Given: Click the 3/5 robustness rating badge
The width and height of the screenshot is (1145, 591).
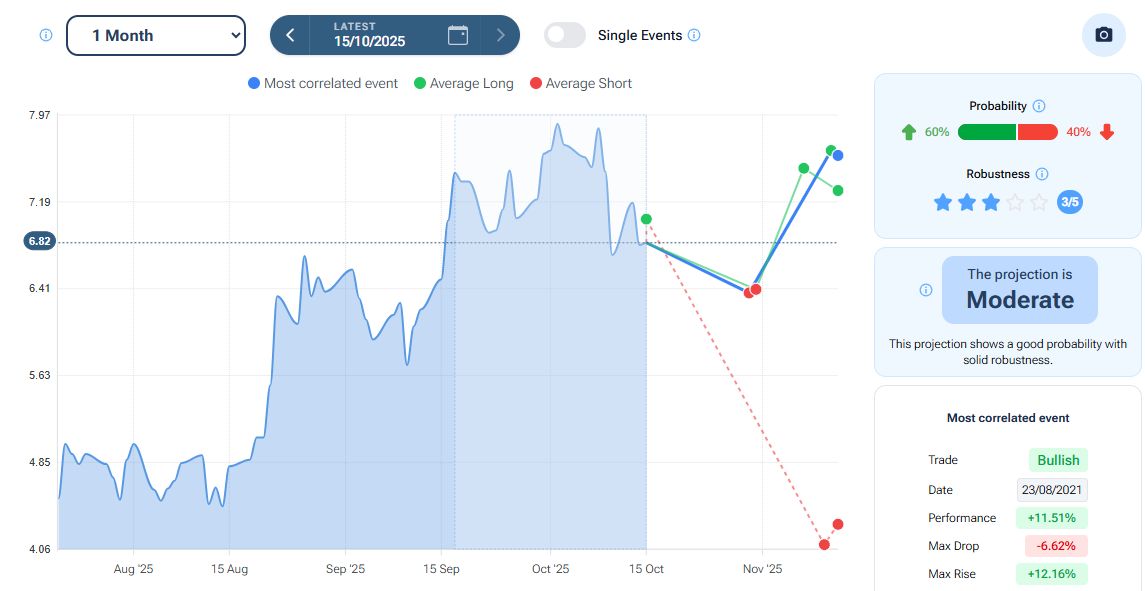Looking at the screenshot, I should pyautogui.click(x=1069, y=202).
